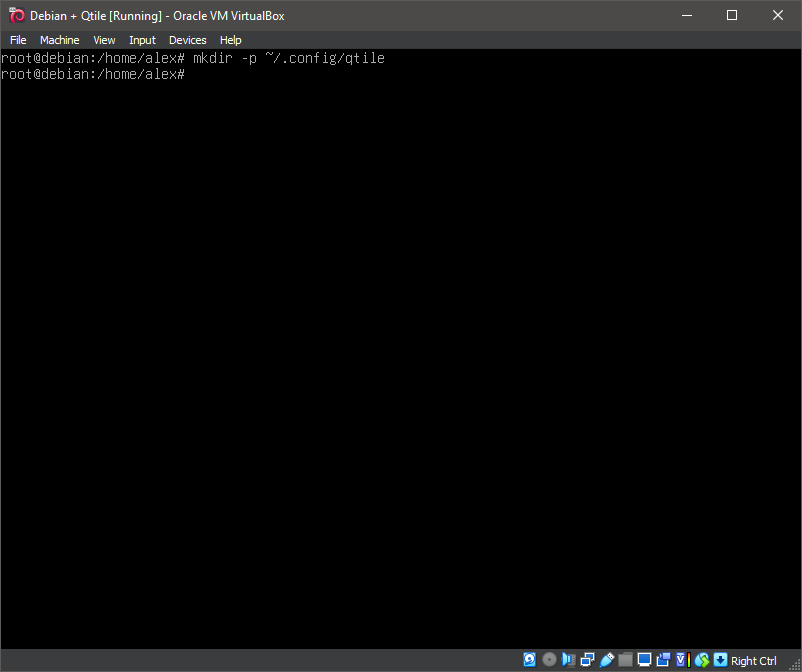Click the Right Ctrl host key indicator
The image size is (802, 672).
(753, 660)
